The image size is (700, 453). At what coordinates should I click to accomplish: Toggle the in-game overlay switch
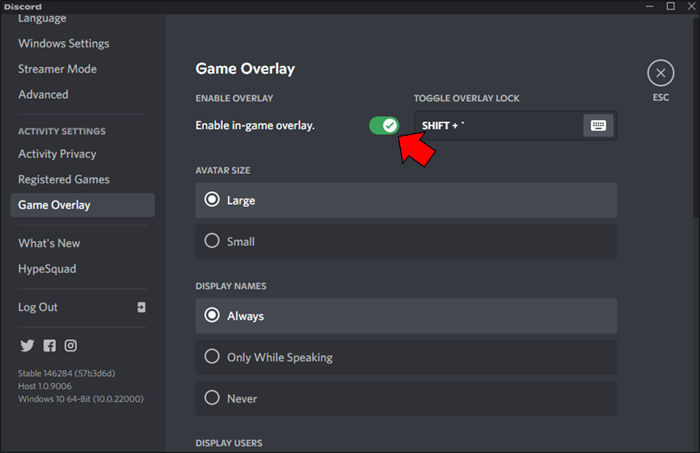[383, 125]
